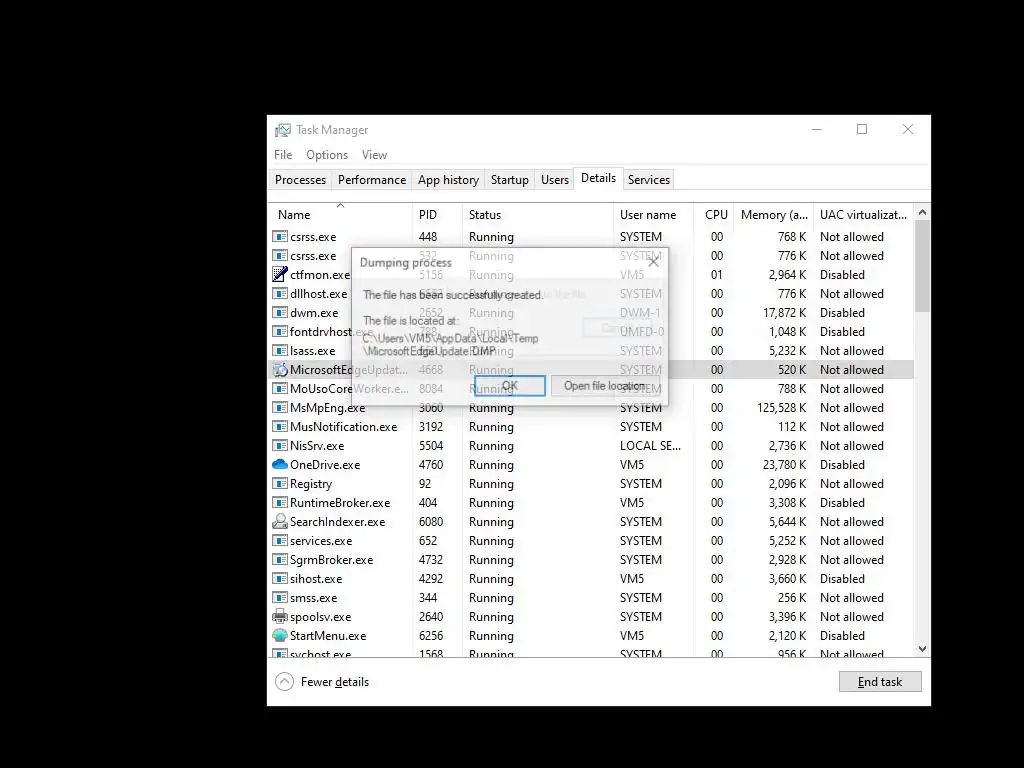Switch to the App history tab
This screenshot has height=768, width=1024.
tap(448, 180)
